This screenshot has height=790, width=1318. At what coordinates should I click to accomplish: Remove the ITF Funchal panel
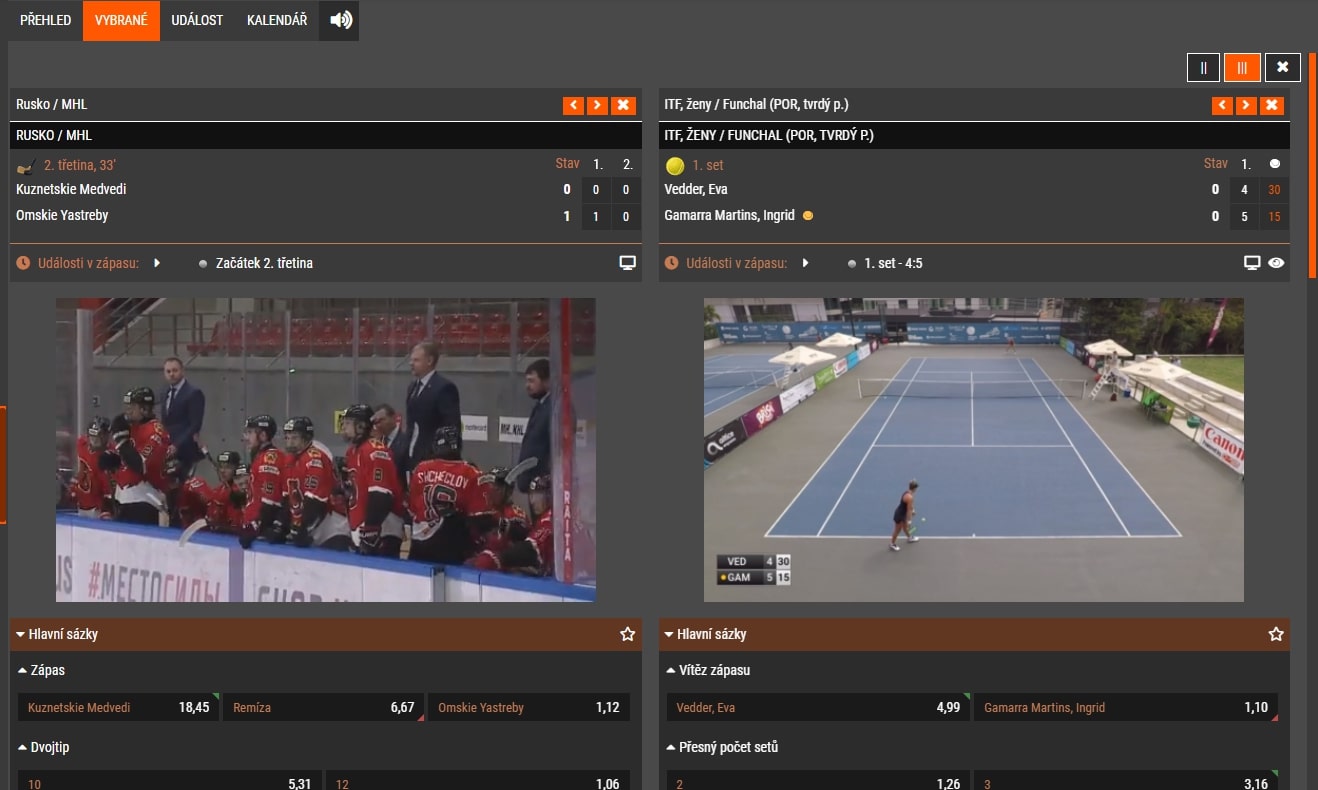[x=1272, y=105]
